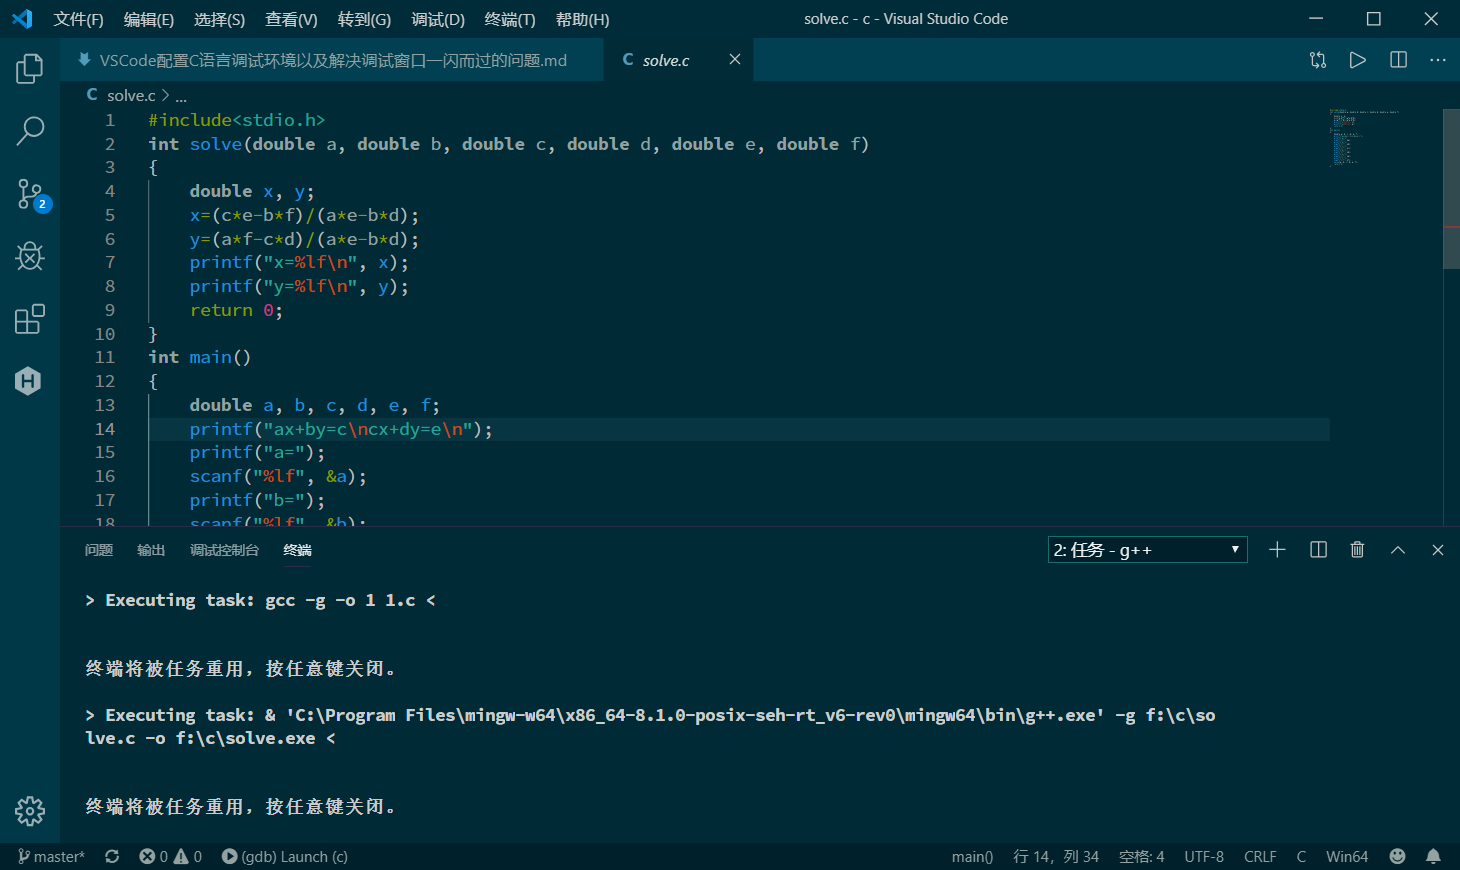Image resolution: width=1460 pixels, height=870 pixels.
Task: Select the 终端 panel tab
Action: (x=297, y=550)
